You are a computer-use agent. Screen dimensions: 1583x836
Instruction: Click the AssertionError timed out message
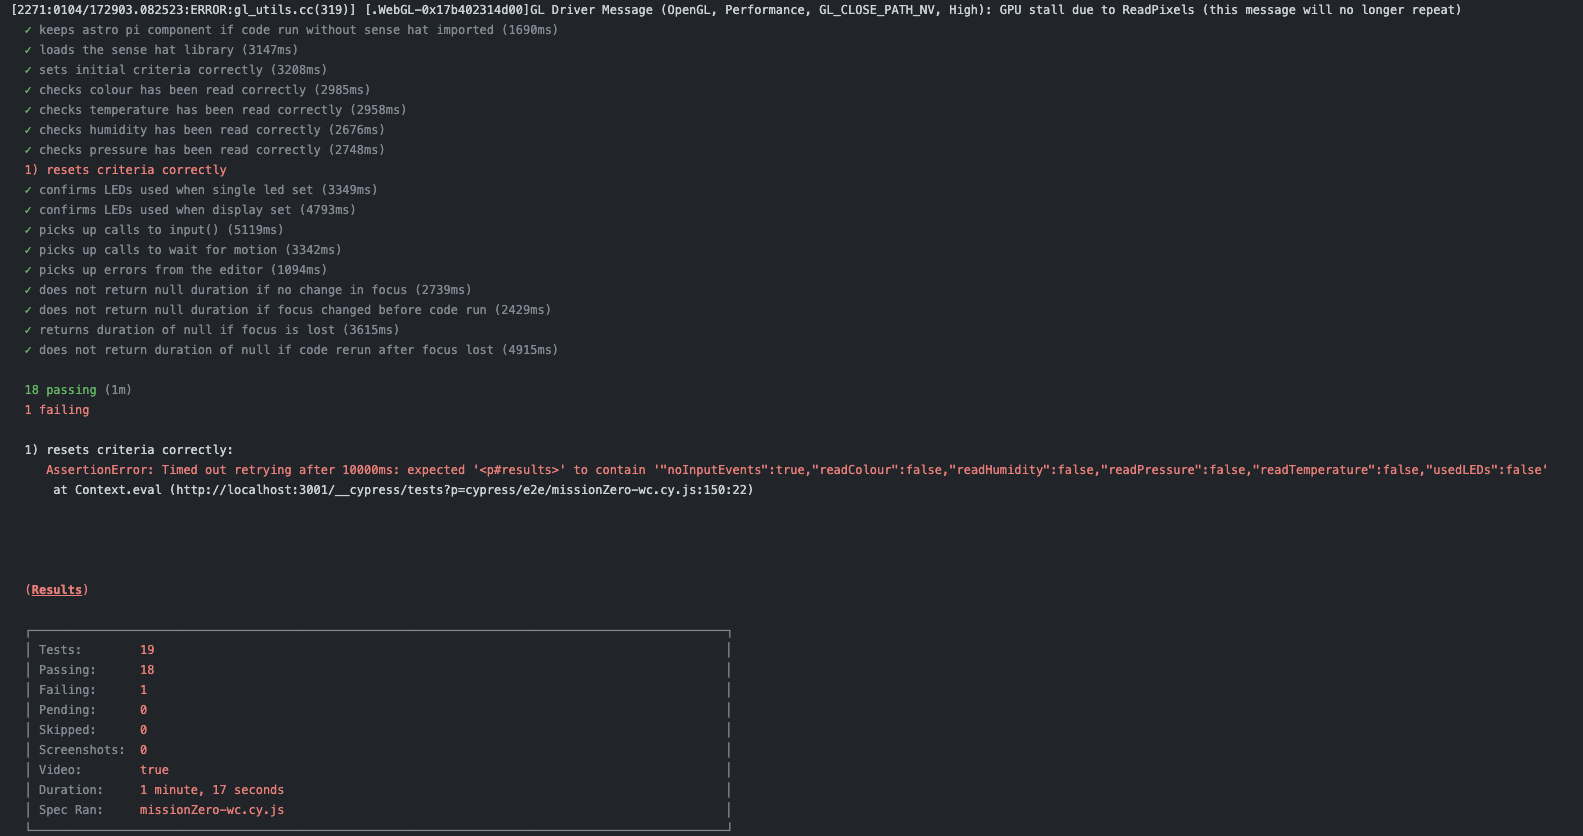(x=797, y=470)
